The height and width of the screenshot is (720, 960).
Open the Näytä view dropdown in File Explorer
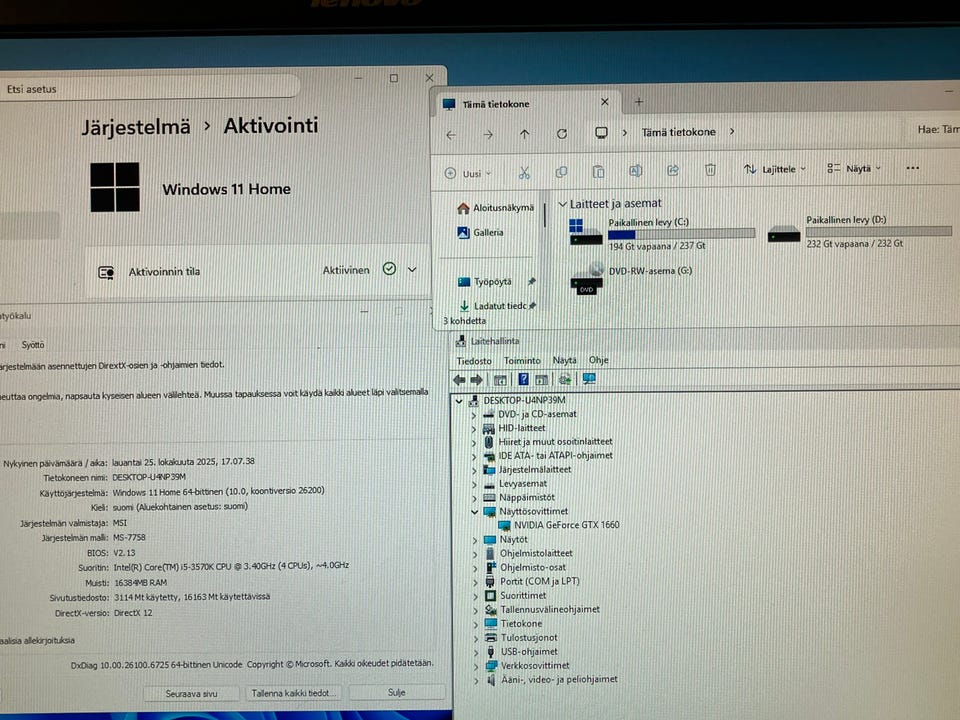[x=854, y=168]
